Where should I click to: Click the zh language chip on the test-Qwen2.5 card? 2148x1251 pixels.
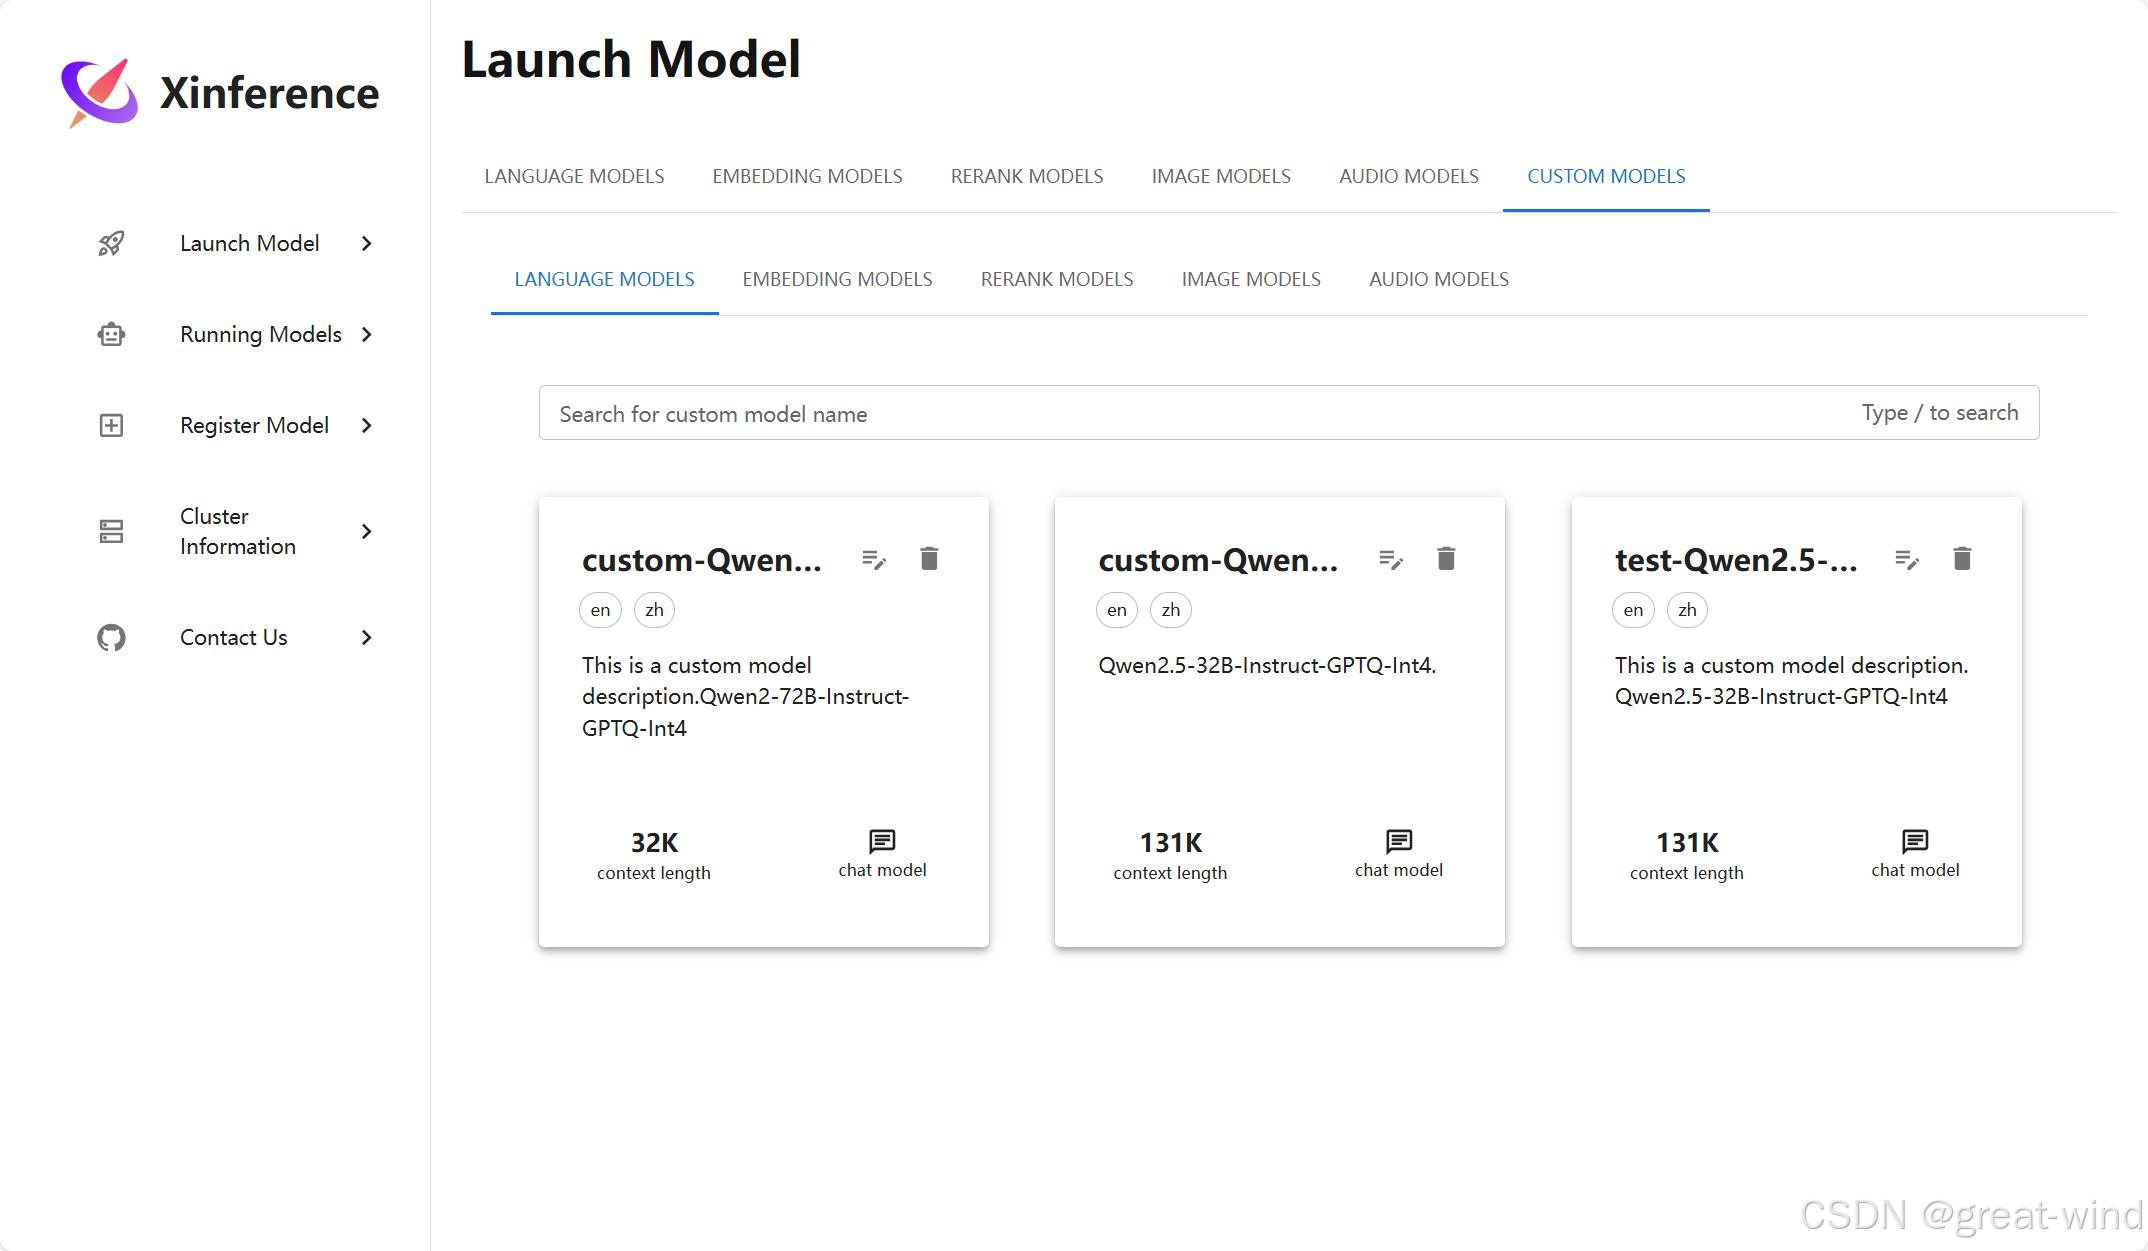point(1687,610)
